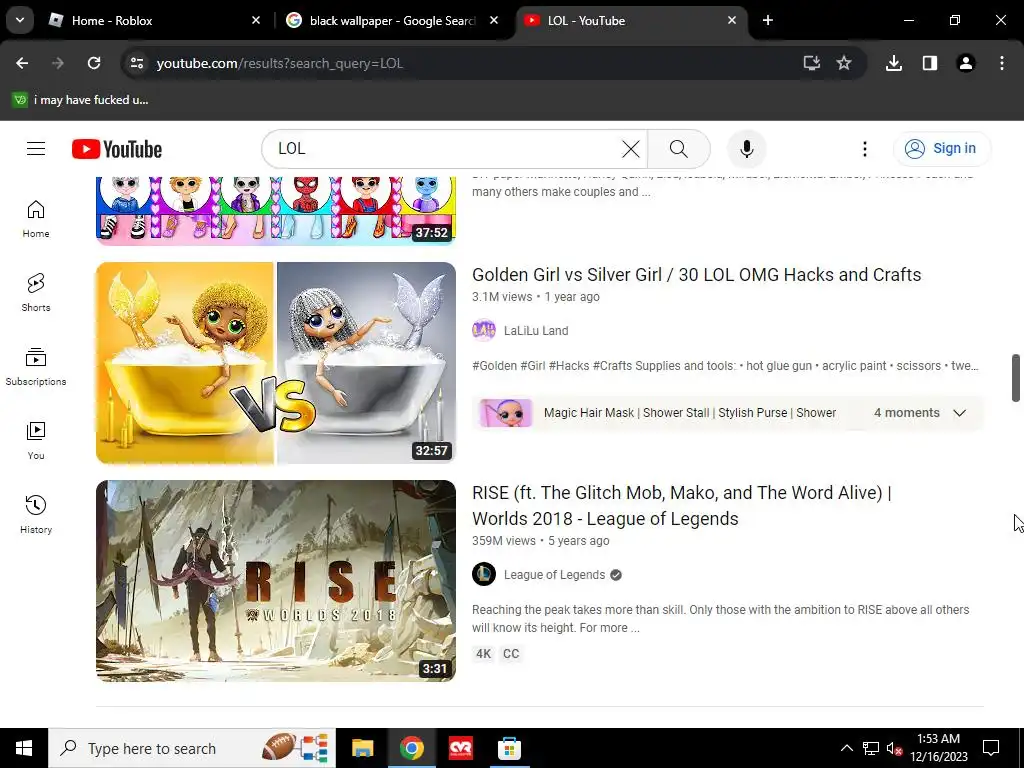Submit search using the magnifier button
Viewport: 1024px width, 768px height.
(679, 149)
